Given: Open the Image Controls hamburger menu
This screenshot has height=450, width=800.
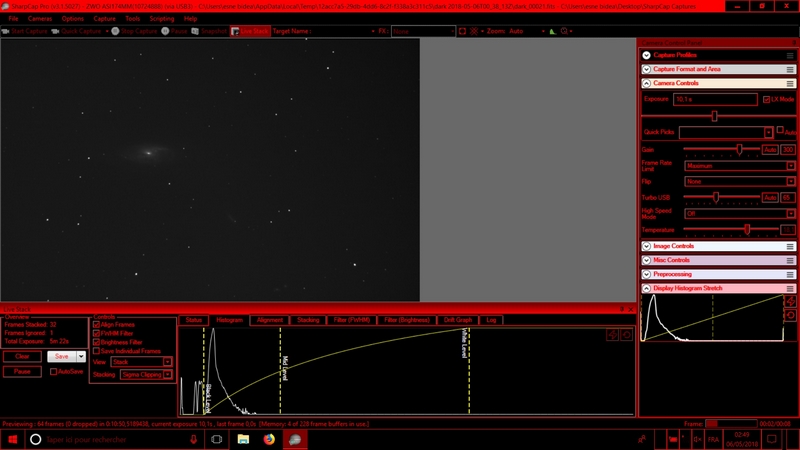Looking at the screenshot, I should click(790, 246).
